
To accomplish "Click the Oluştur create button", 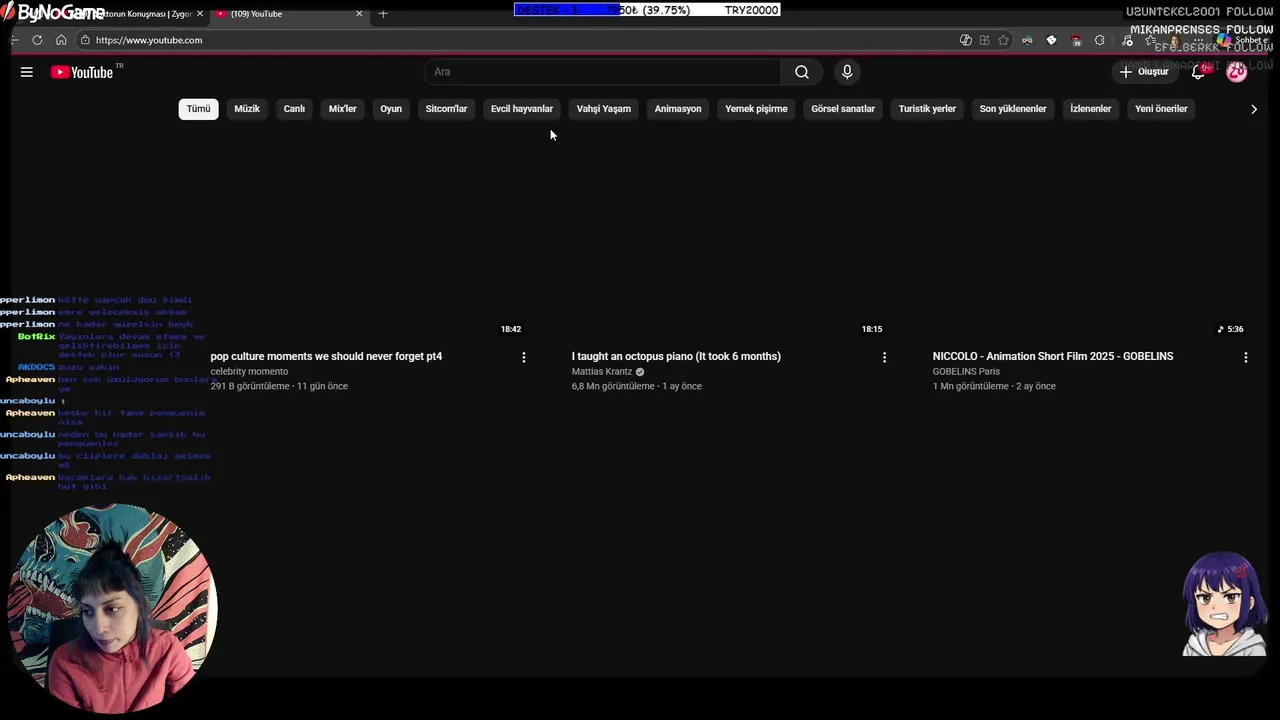I will click(1144, 72).
